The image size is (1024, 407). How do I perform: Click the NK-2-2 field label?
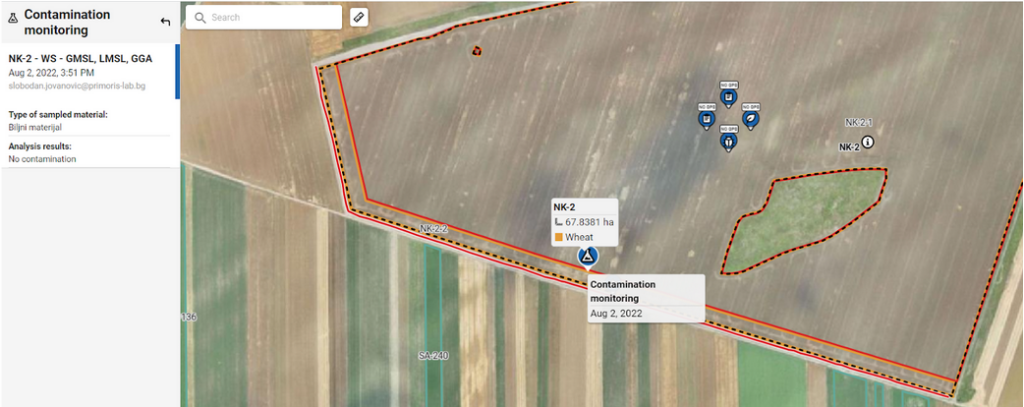point(434,229)
